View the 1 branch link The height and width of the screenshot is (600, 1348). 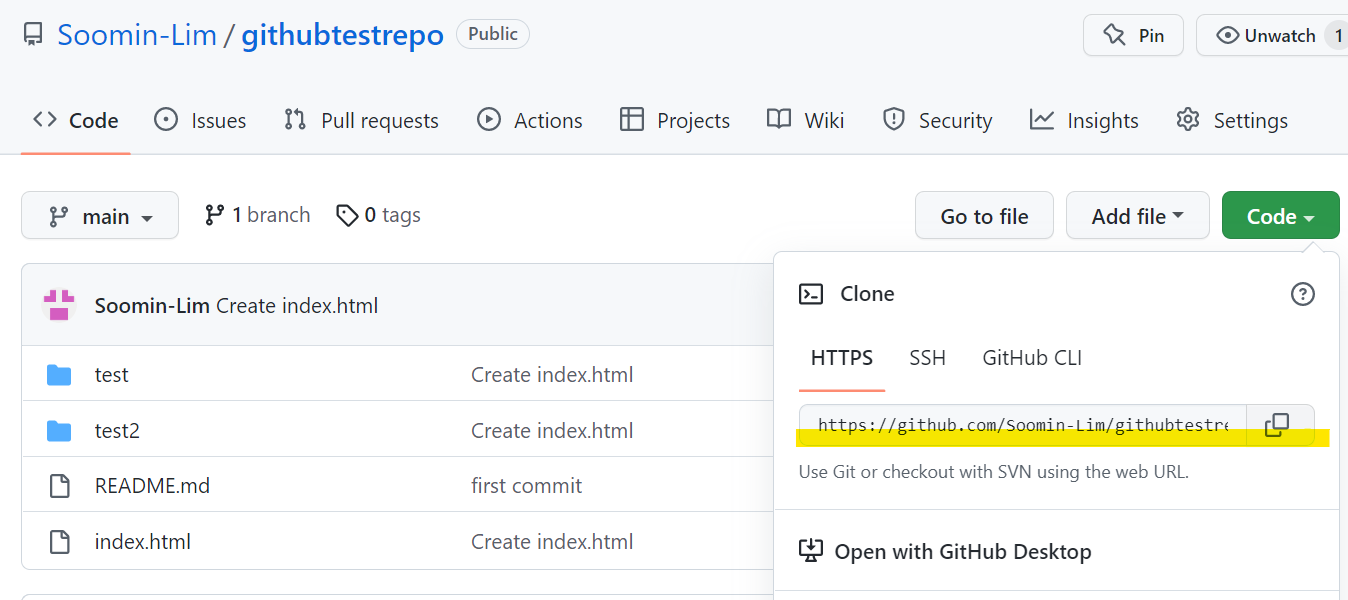[257, 215]
